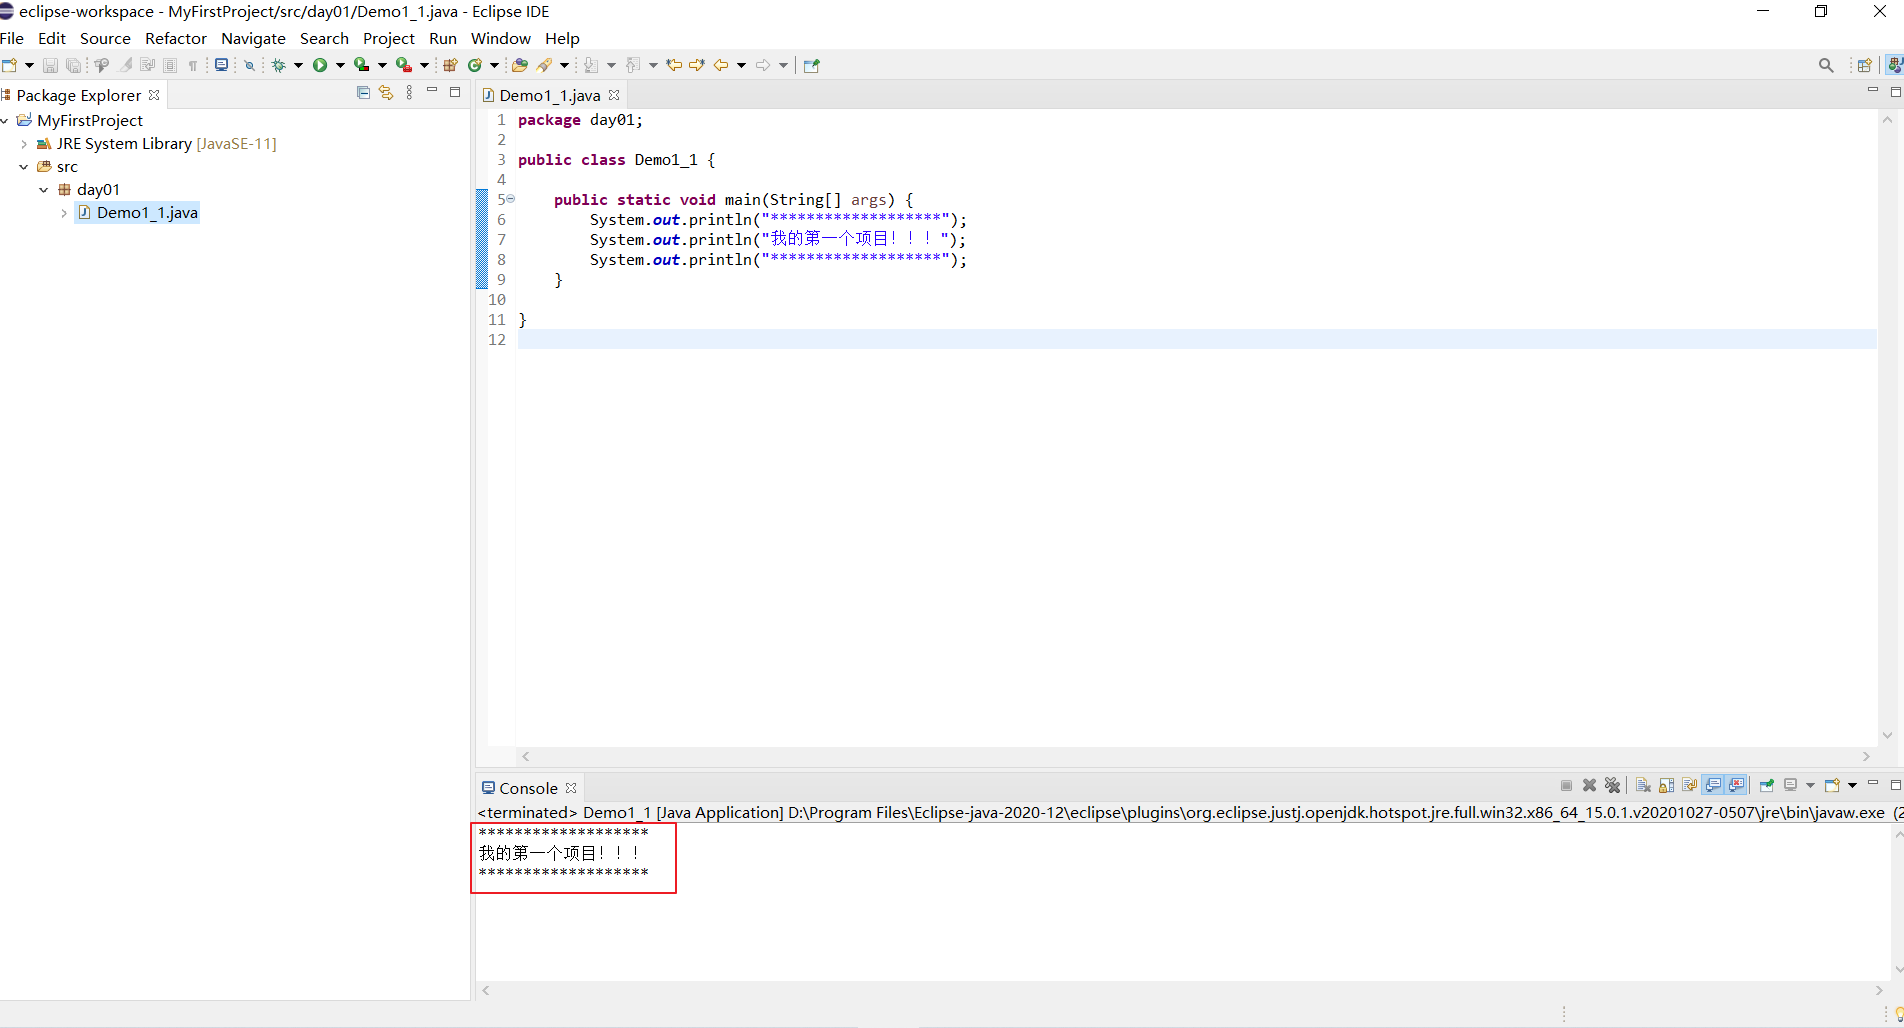Toggle Show Console on Standard Error

(x=1736, y=785)
